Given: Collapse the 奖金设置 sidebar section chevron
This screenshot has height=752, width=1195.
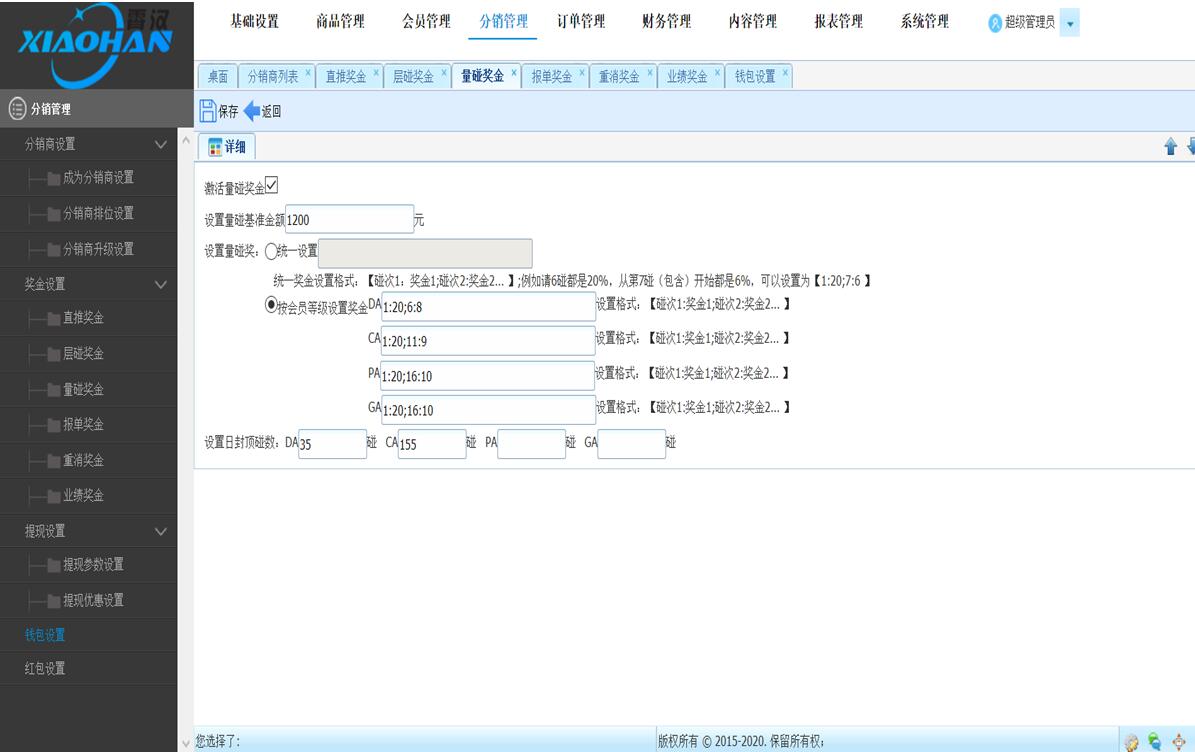Looking at the screenshot, I should click(x=161, y=284).
